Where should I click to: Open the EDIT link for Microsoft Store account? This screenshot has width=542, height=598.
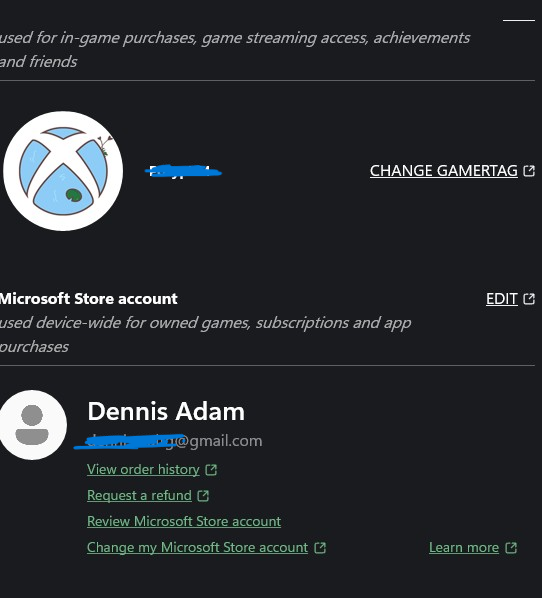(x=502, y=299)
